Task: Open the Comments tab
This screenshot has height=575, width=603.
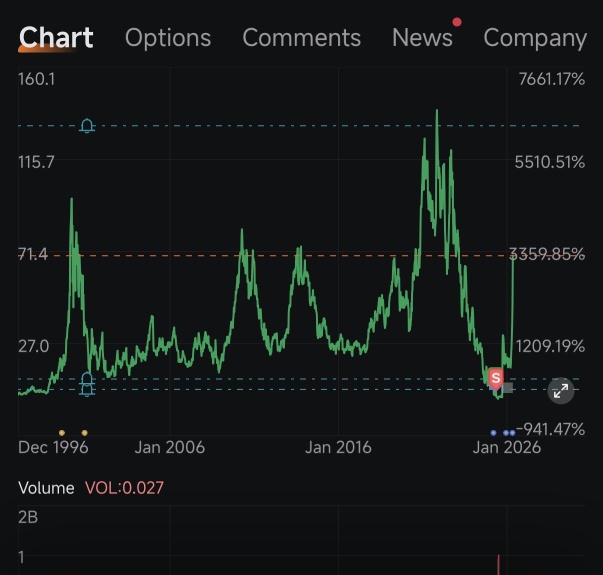Action: tap(302, 38)
